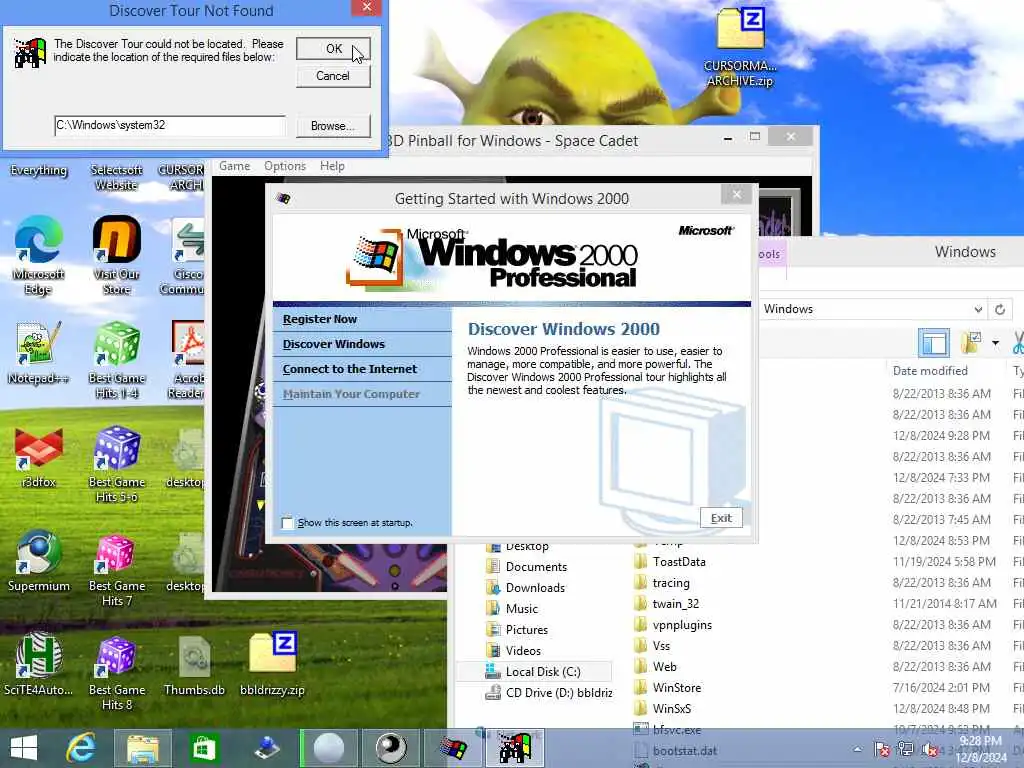Select the Everything desktop shortcut label
The width and height of the screenshot is (1024, 768).
pos(39,170)
